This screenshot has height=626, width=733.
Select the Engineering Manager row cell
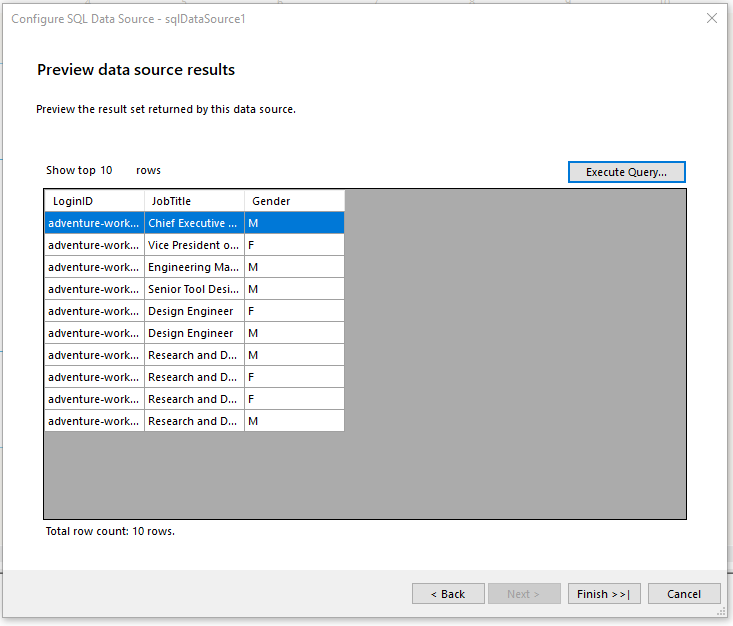click(194, 267)
